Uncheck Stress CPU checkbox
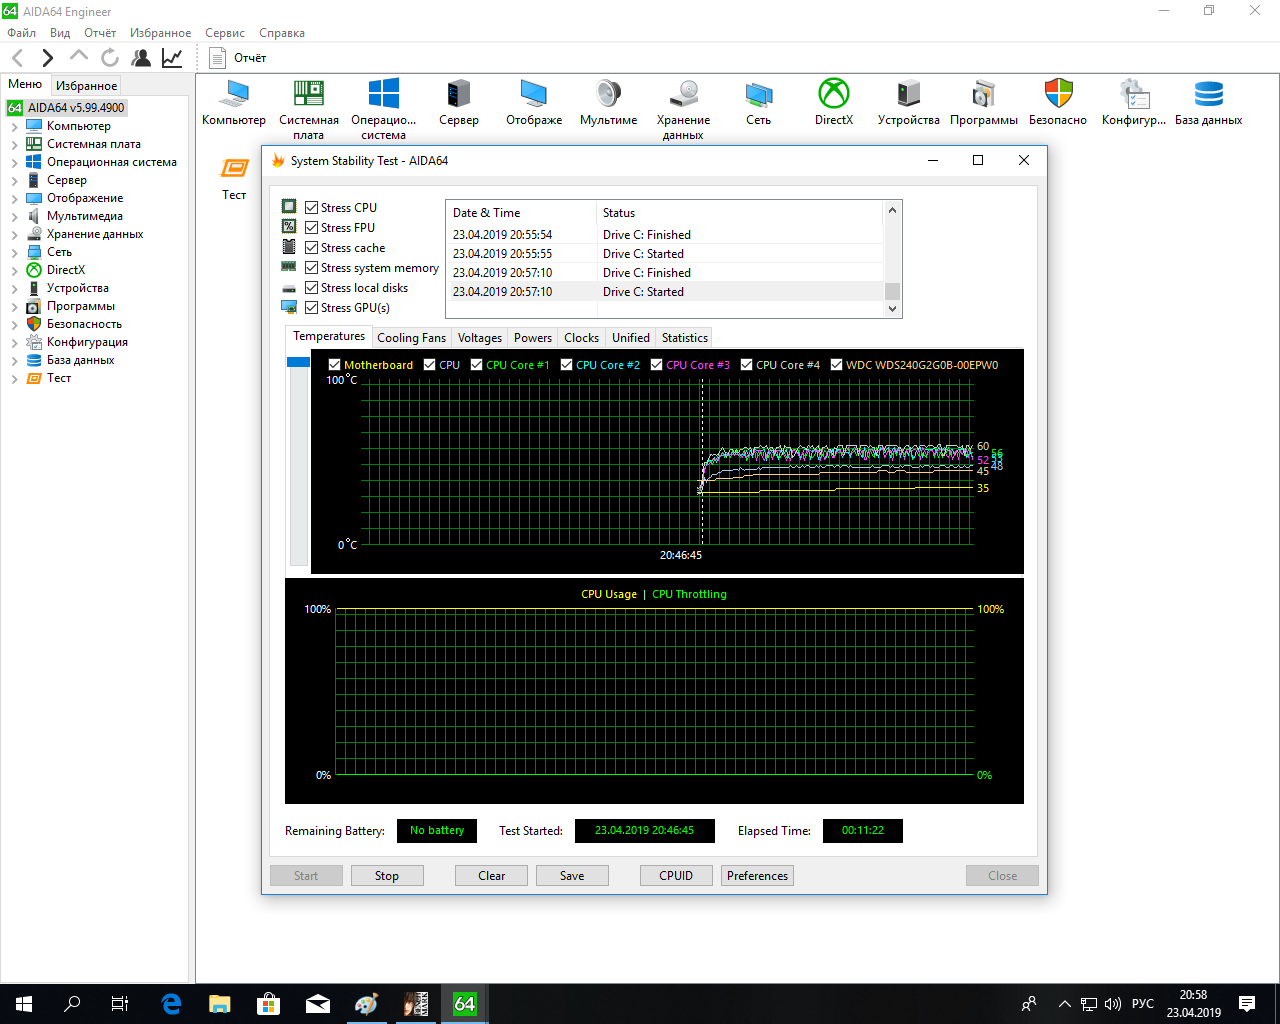The width and height of the screenshot is (1280, 1024). (312, 208)
